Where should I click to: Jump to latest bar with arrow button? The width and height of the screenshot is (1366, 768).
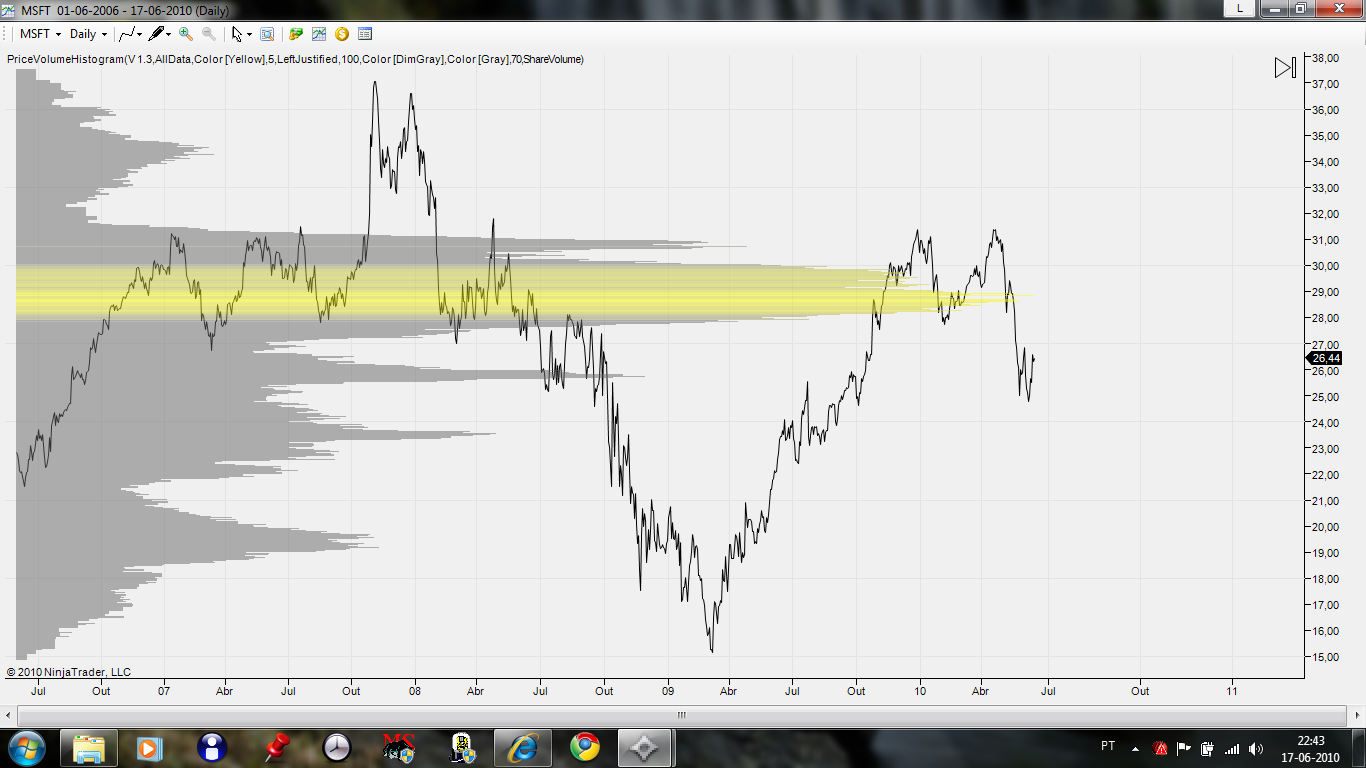coord(1285,68)
